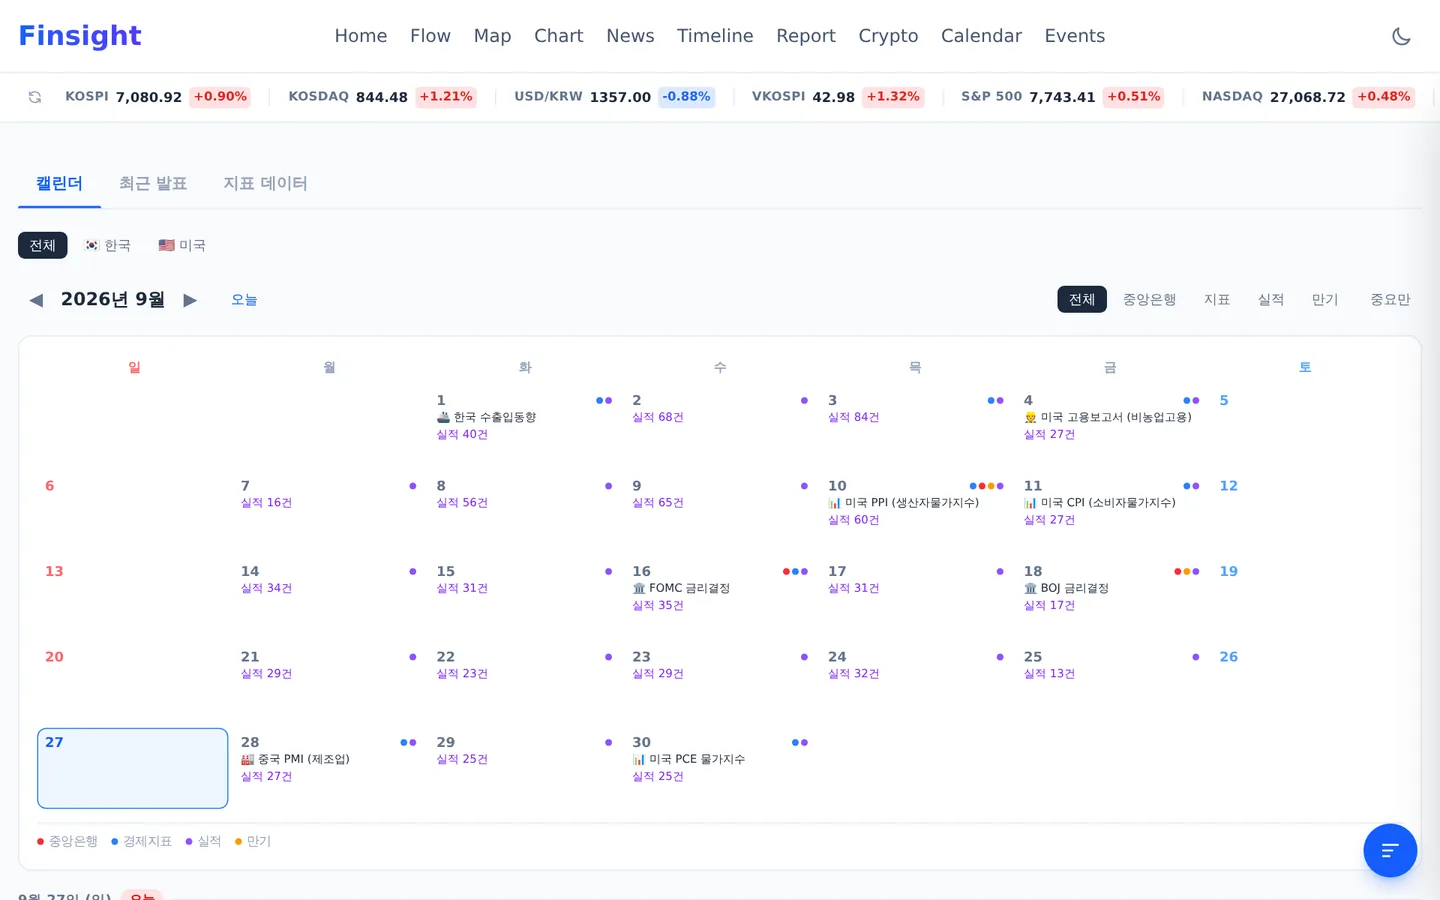The height and width of the screenshot is (900, 1440).
Task: Go to the previous month arrow
Action: click(x=36, y=300)
